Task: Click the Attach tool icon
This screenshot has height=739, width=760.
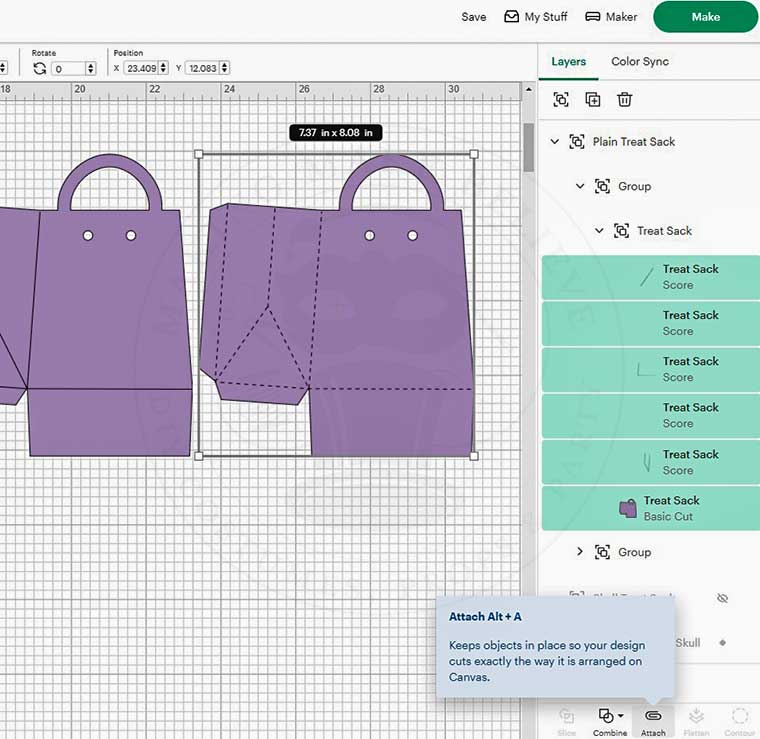Action: [x=653, y=716]
